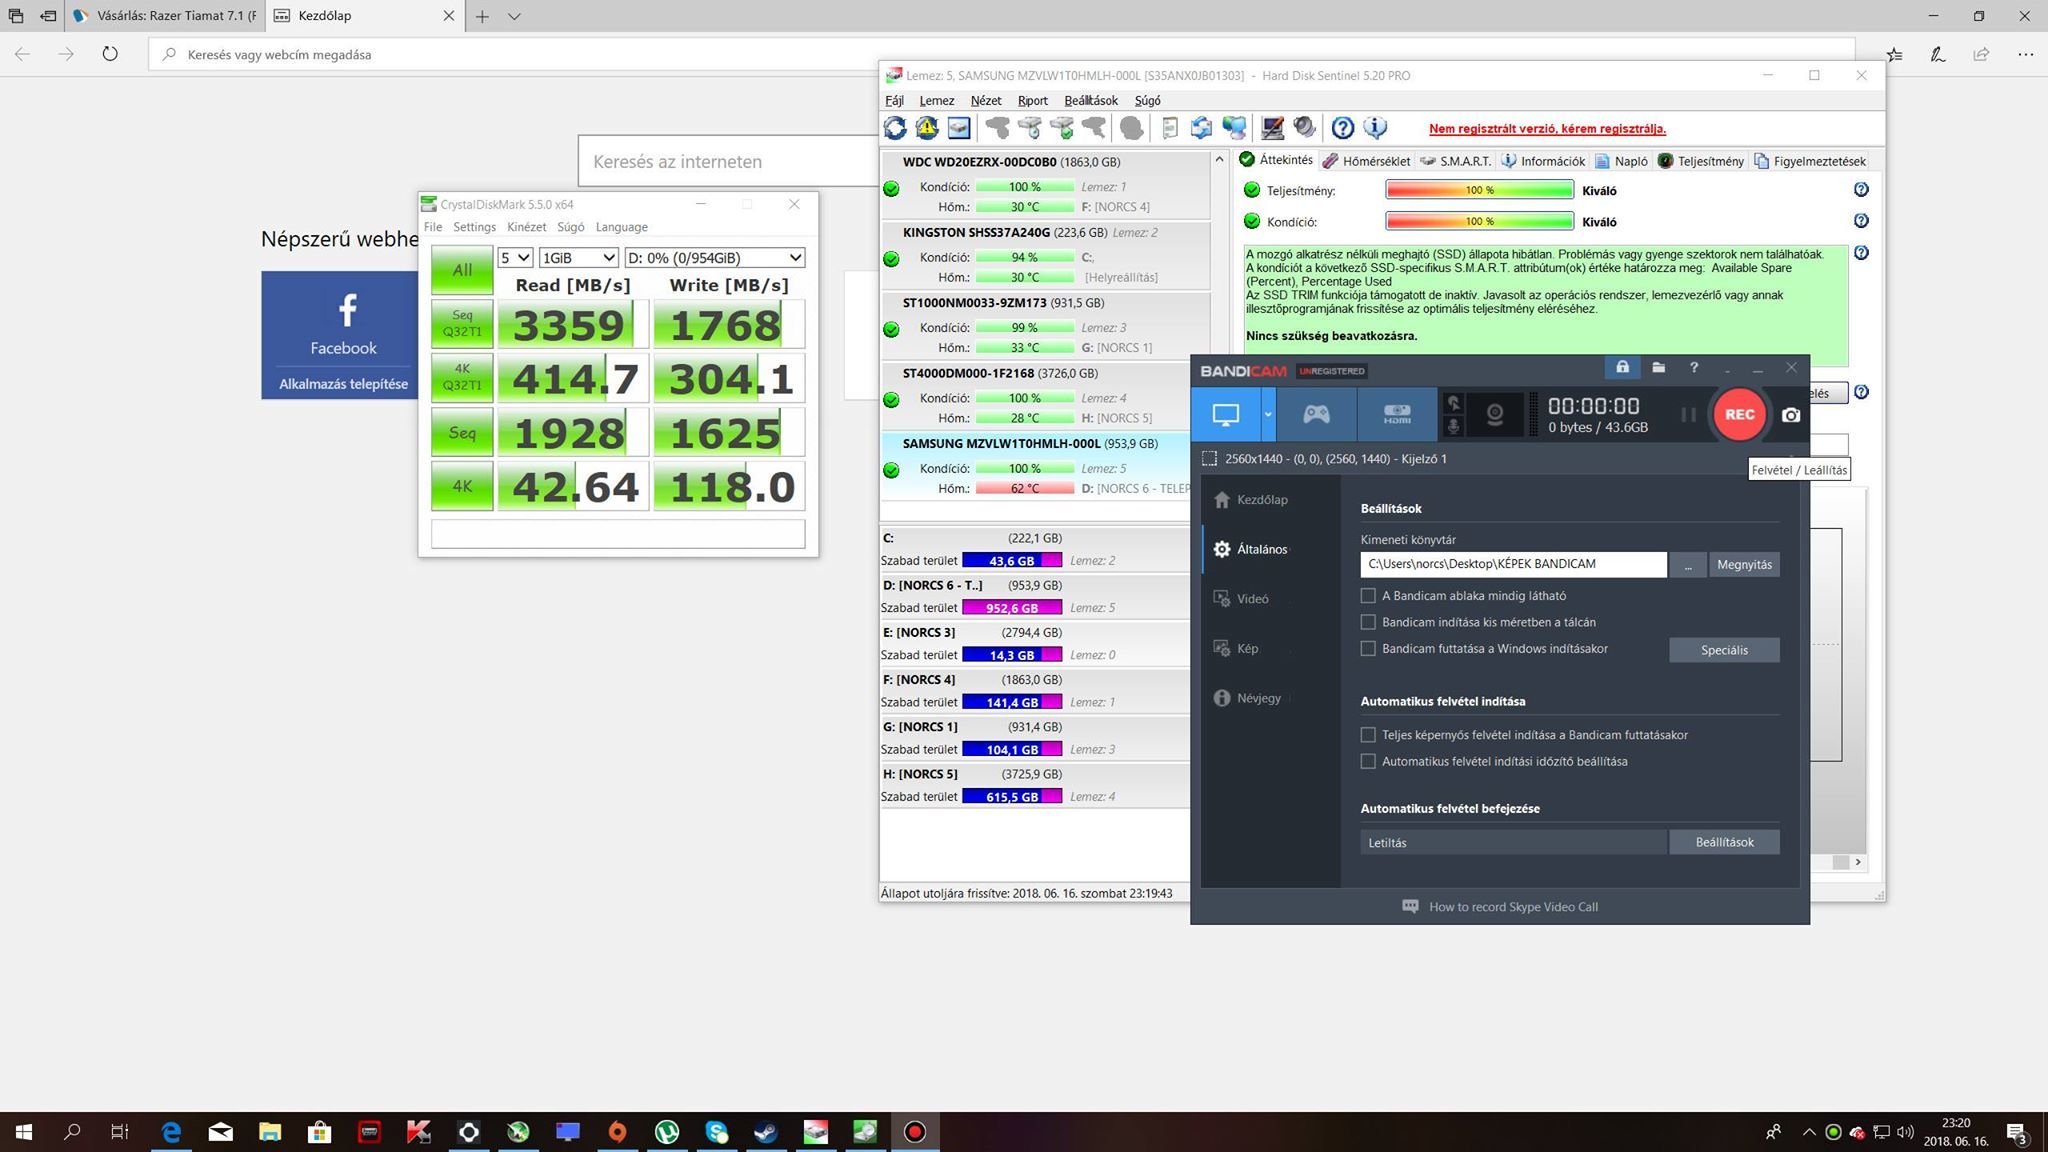Start recording with the red REC button
Viewport: 2048px width, 1152px height.
[x=1739, y=414]
